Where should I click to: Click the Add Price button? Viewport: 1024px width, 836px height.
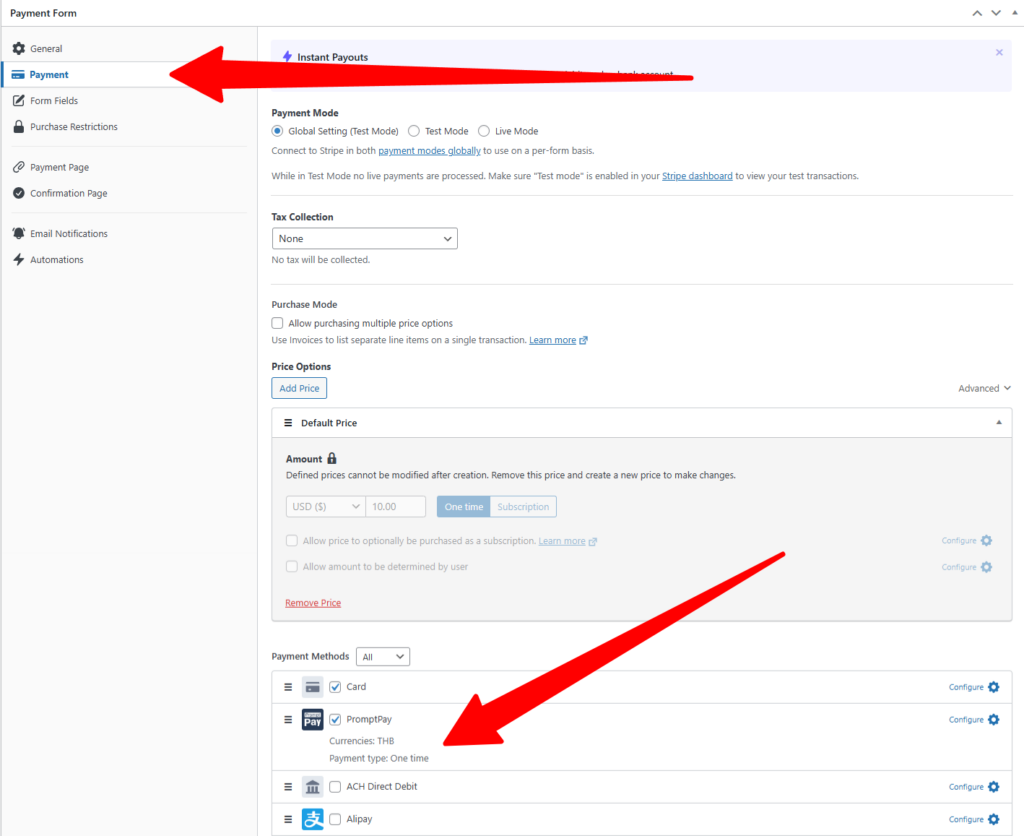click(299, 388)
